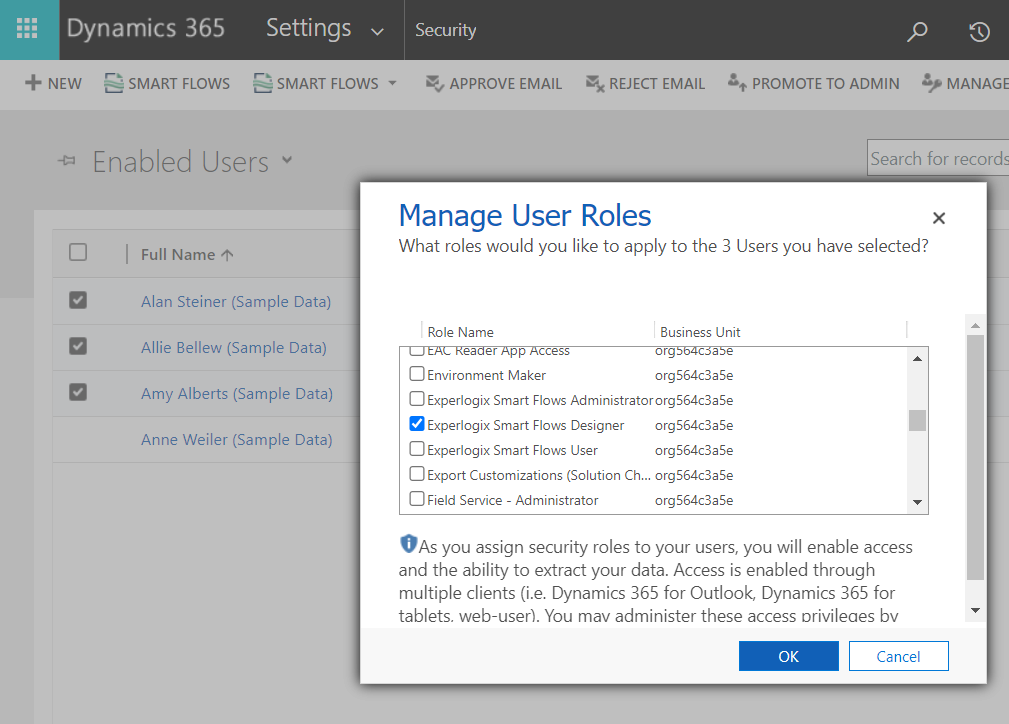Click APPROVE EMAIL command

(494, 84)
